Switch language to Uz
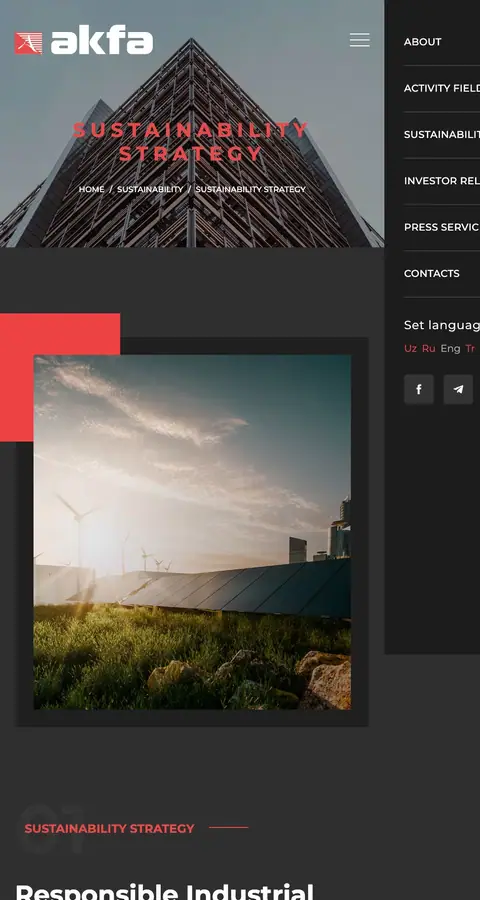Image resolution: width=480 pixels, height=900 pixels. point(411,348)
